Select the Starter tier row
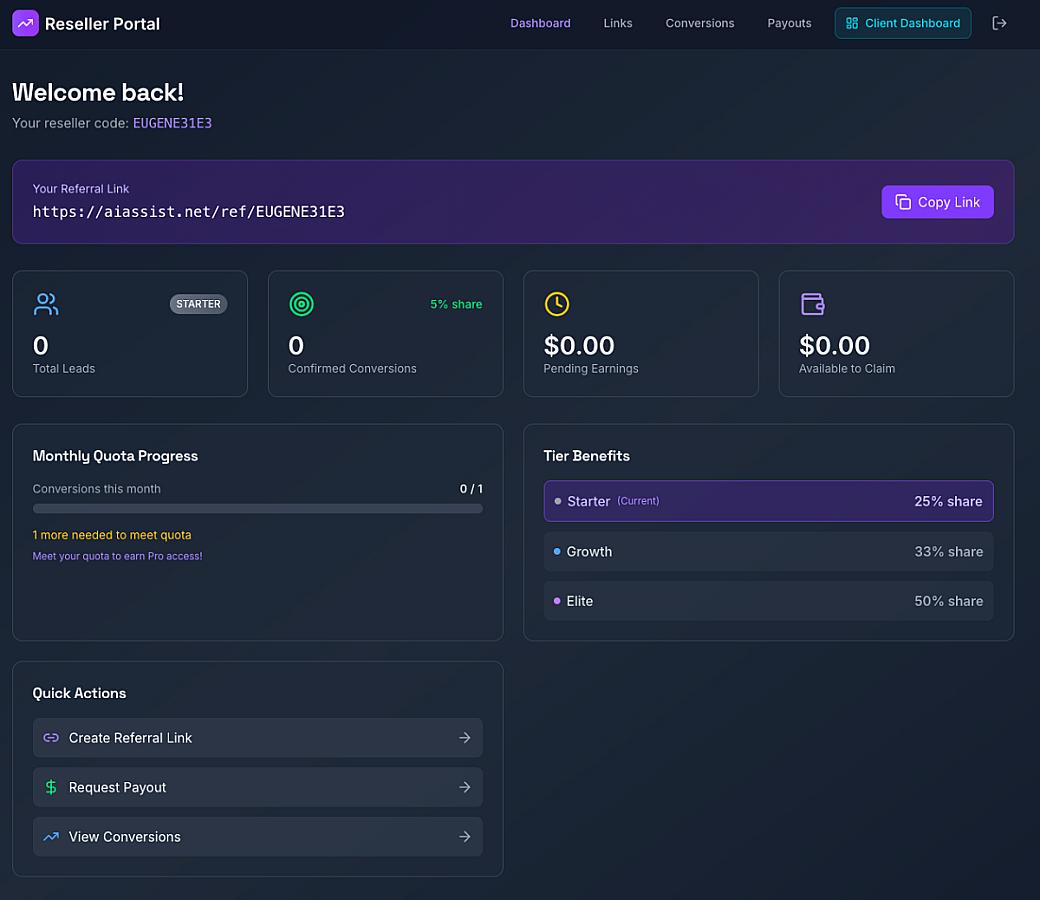 pyautogui.click(x=768, y=501)
